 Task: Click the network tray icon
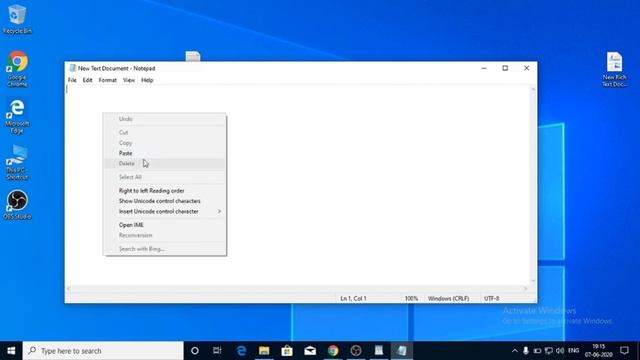coord(549,351)
